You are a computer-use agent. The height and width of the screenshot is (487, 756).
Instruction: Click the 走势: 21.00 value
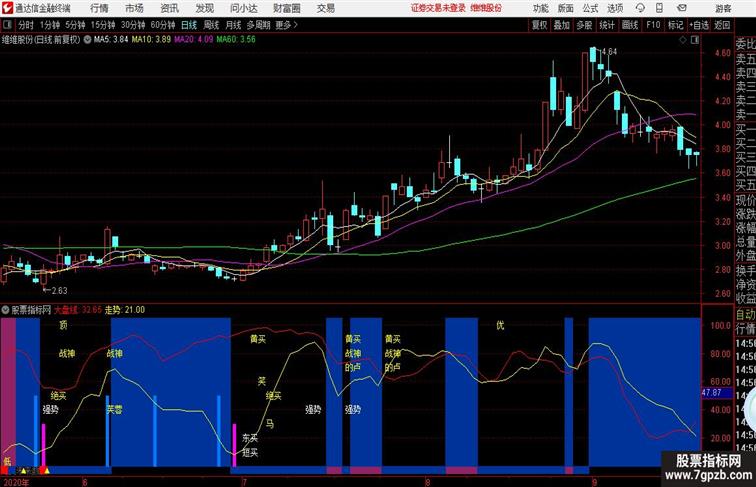pos(125,310)
